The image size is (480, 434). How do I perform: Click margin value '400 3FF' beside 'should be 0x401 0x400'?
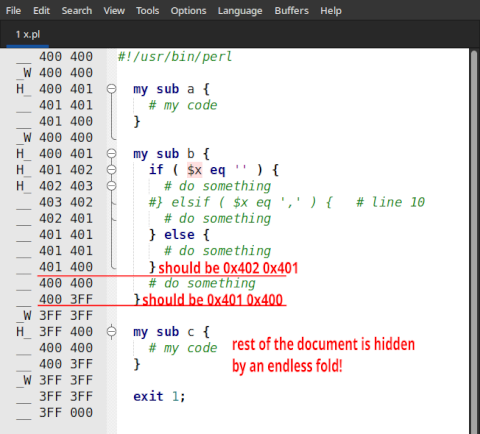(66, 299)
